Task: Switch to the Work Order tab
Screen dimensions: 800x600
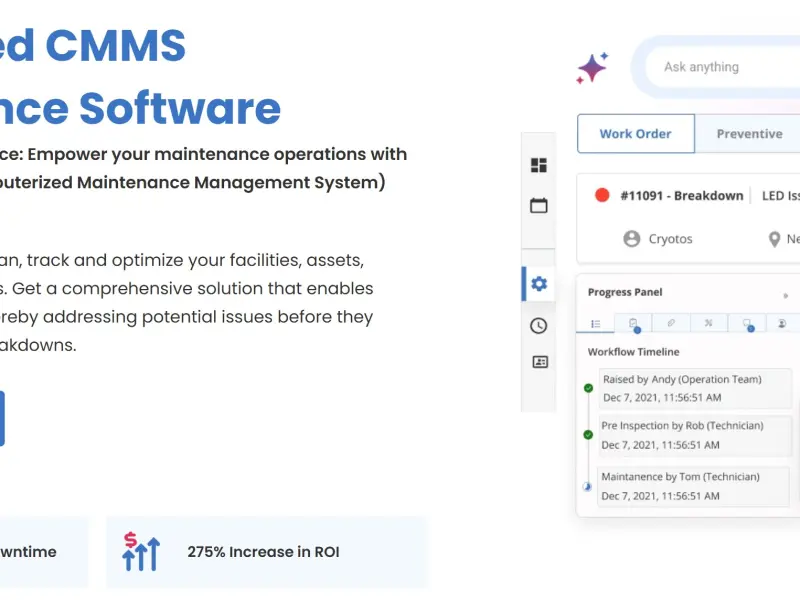Action: click(636, 134)
